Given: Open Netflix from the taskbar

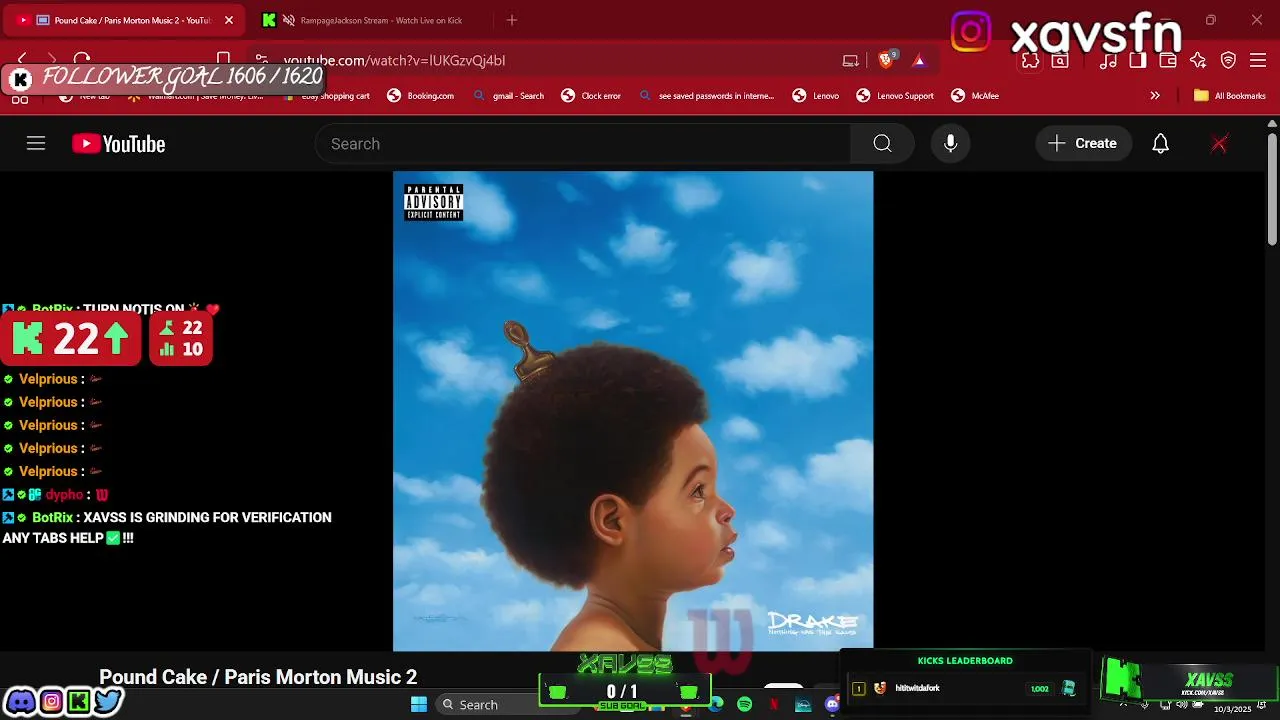Looking at the screenshot, I should point(774,704).
